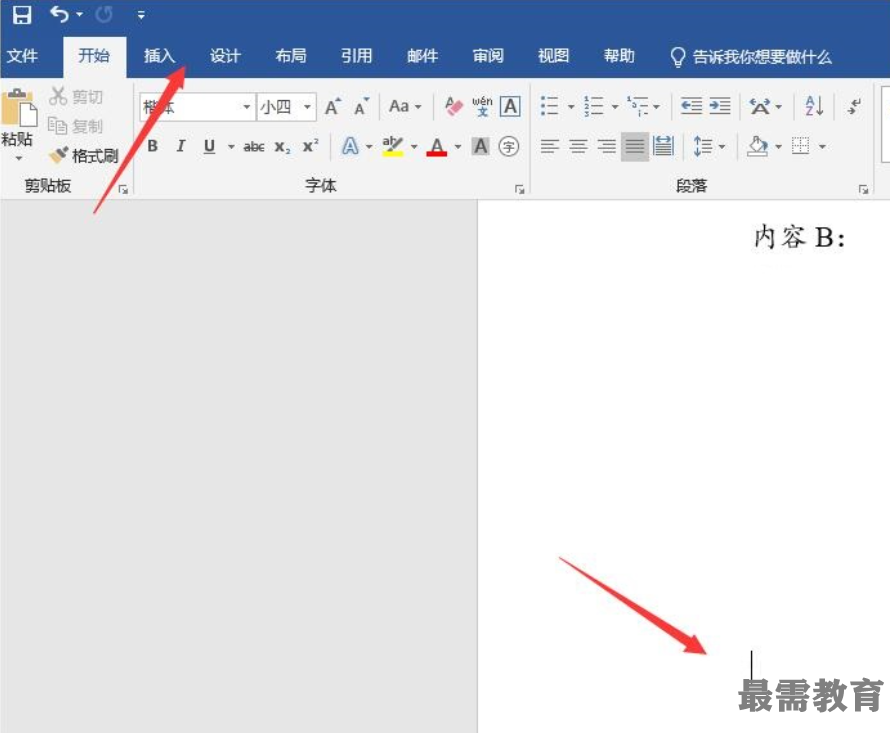
Task: Toggle character shading A icon
Action: point(481,146)
